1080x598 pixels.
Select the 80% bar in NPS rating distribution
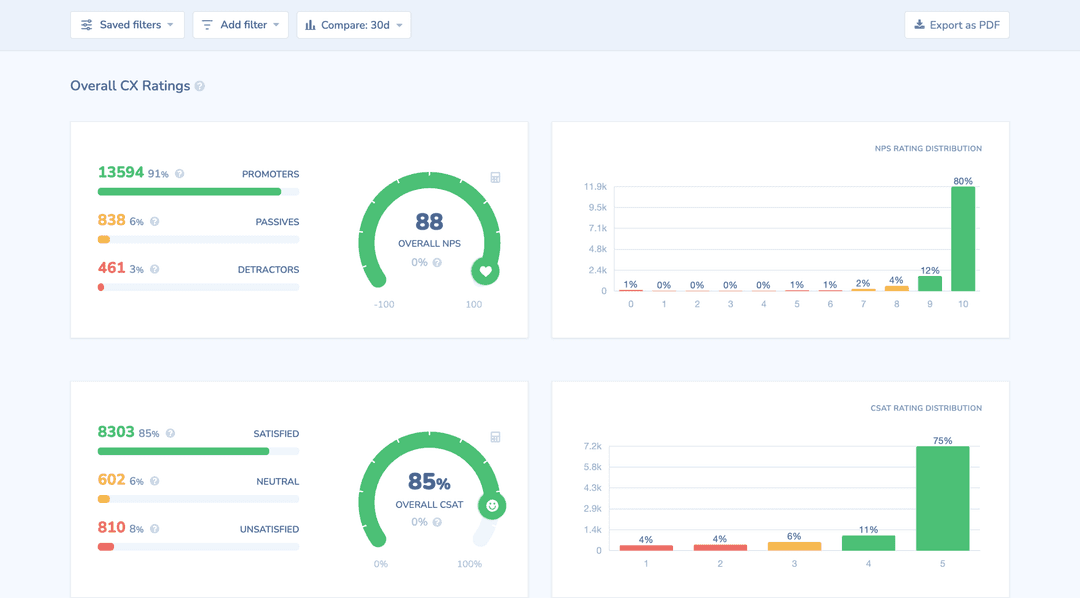tap(963, 240)
